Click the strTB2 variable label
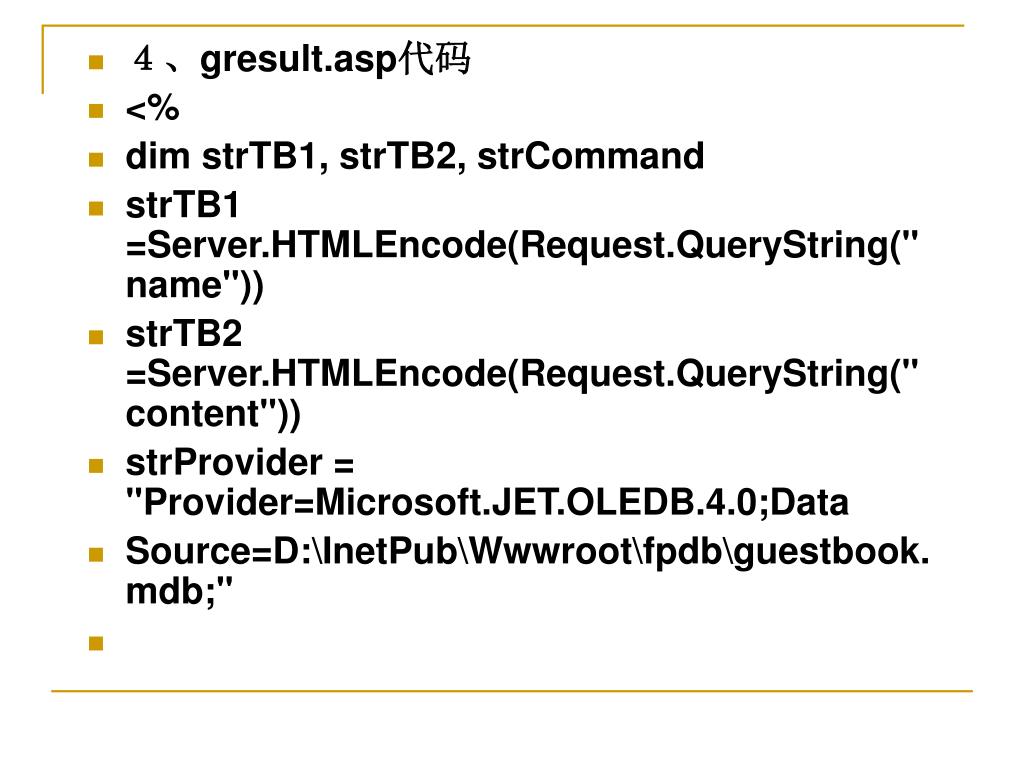Screen dimensions: 1024x768 (184, 334)
